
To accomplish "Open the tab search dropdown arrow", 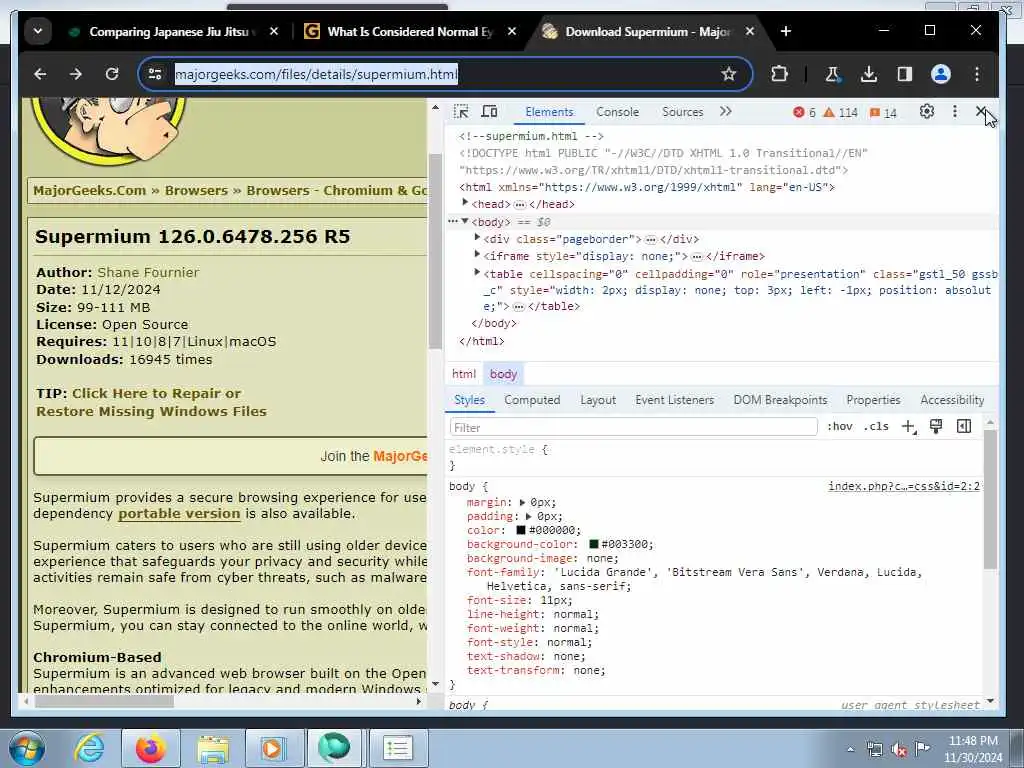I will [38, 31].
